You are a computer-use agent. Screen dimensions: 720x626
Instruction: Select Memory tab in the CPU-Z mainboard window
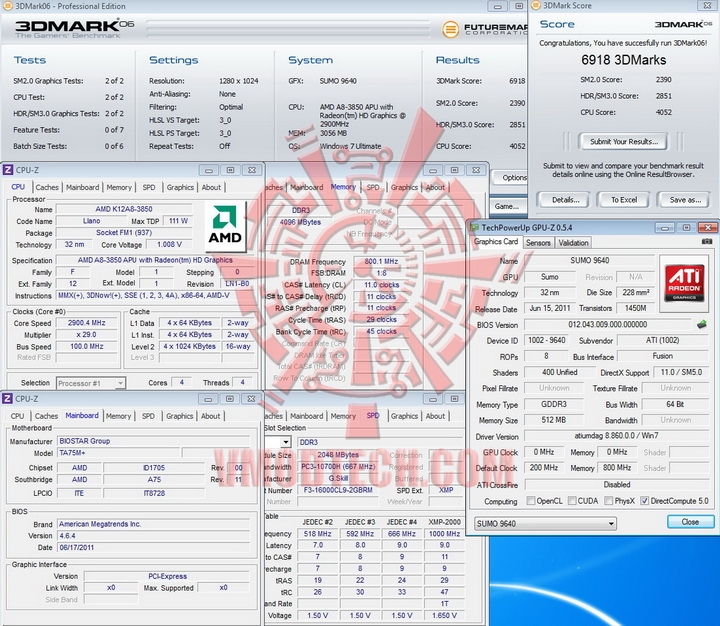[x=118, y=416]
